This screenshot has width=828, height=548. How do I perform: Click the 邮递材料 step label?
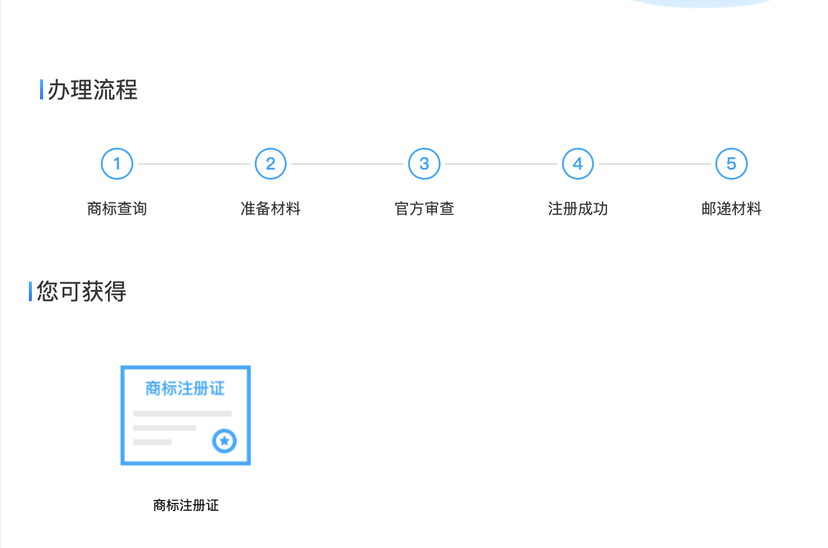pyautogui.click(x=731, y=209)
